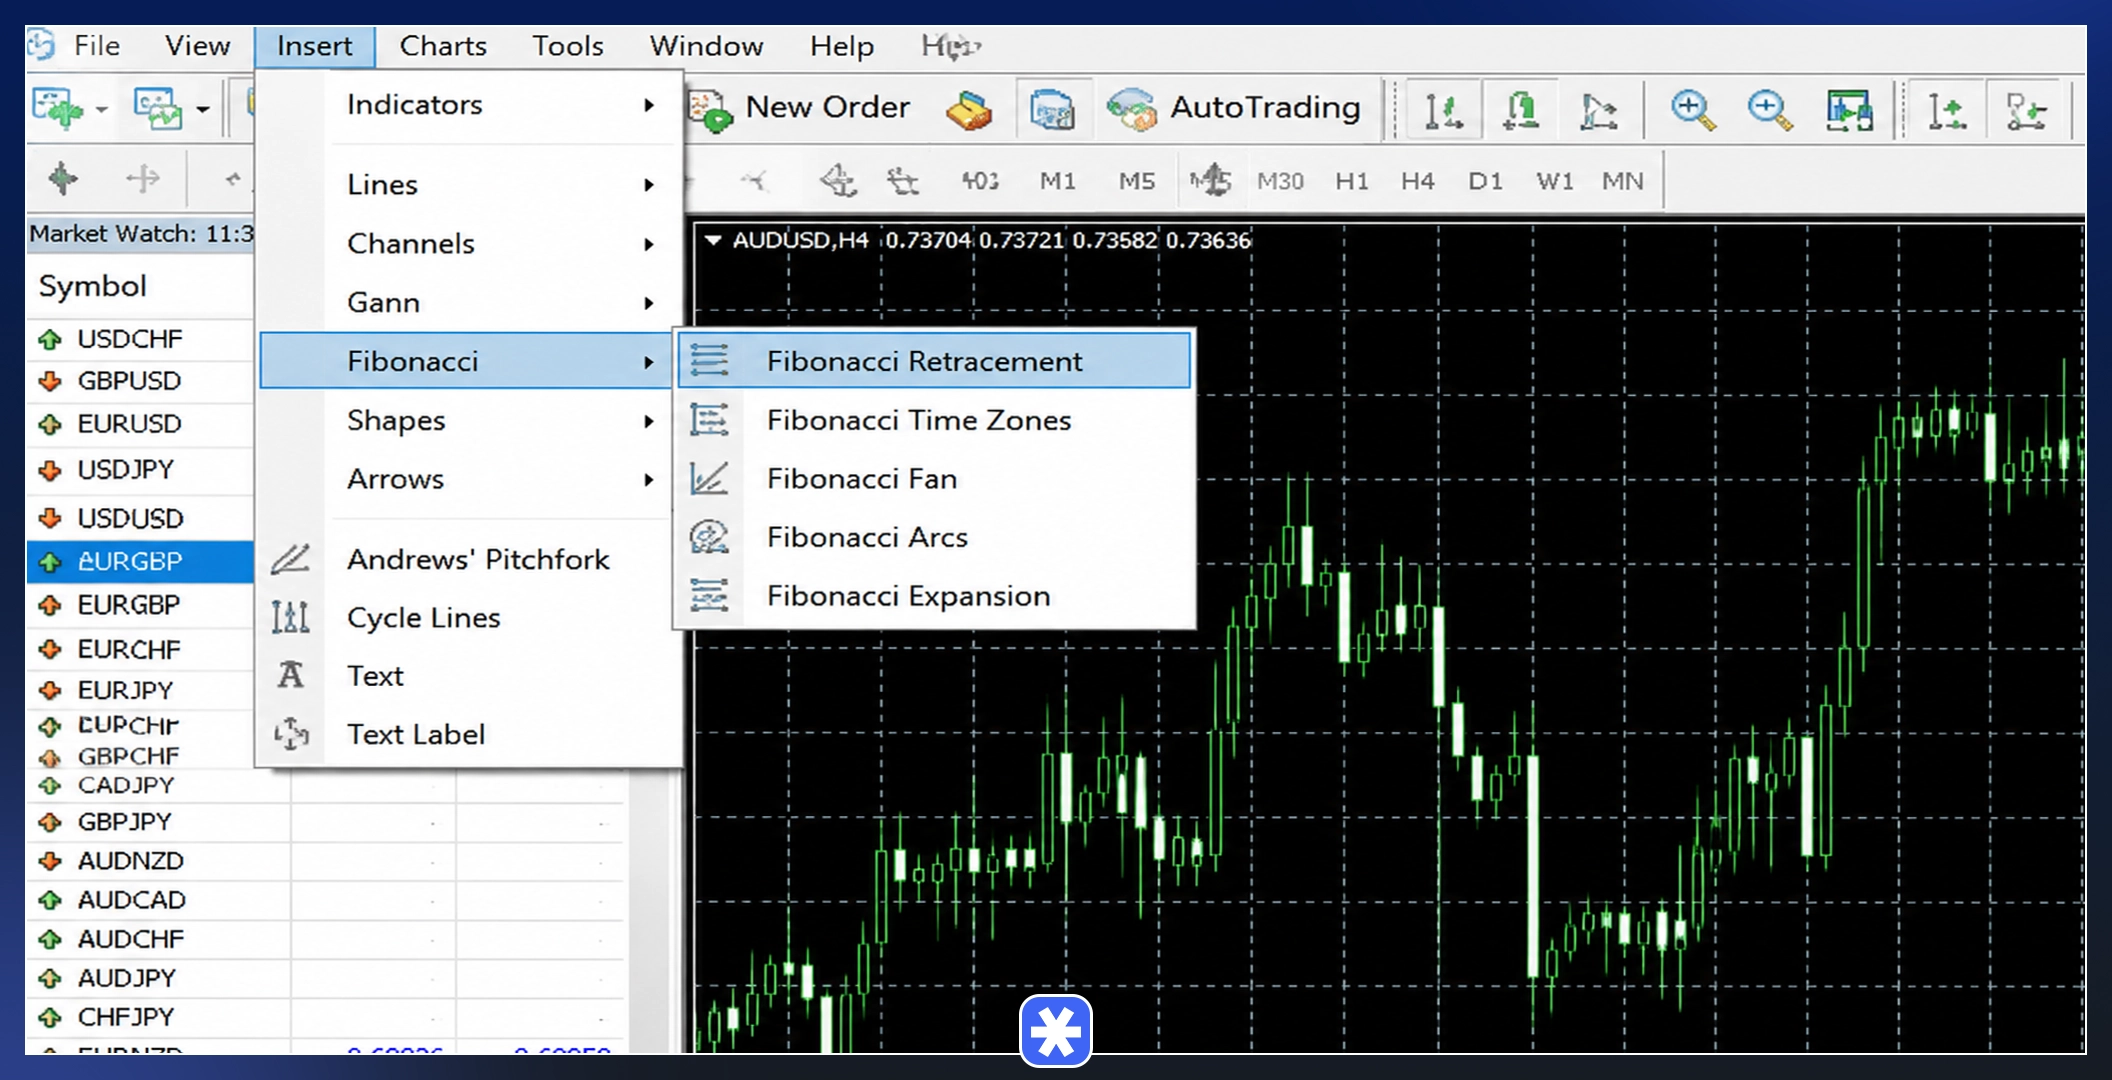
Task: Open the Tools menu
Action: pos(567,46)
